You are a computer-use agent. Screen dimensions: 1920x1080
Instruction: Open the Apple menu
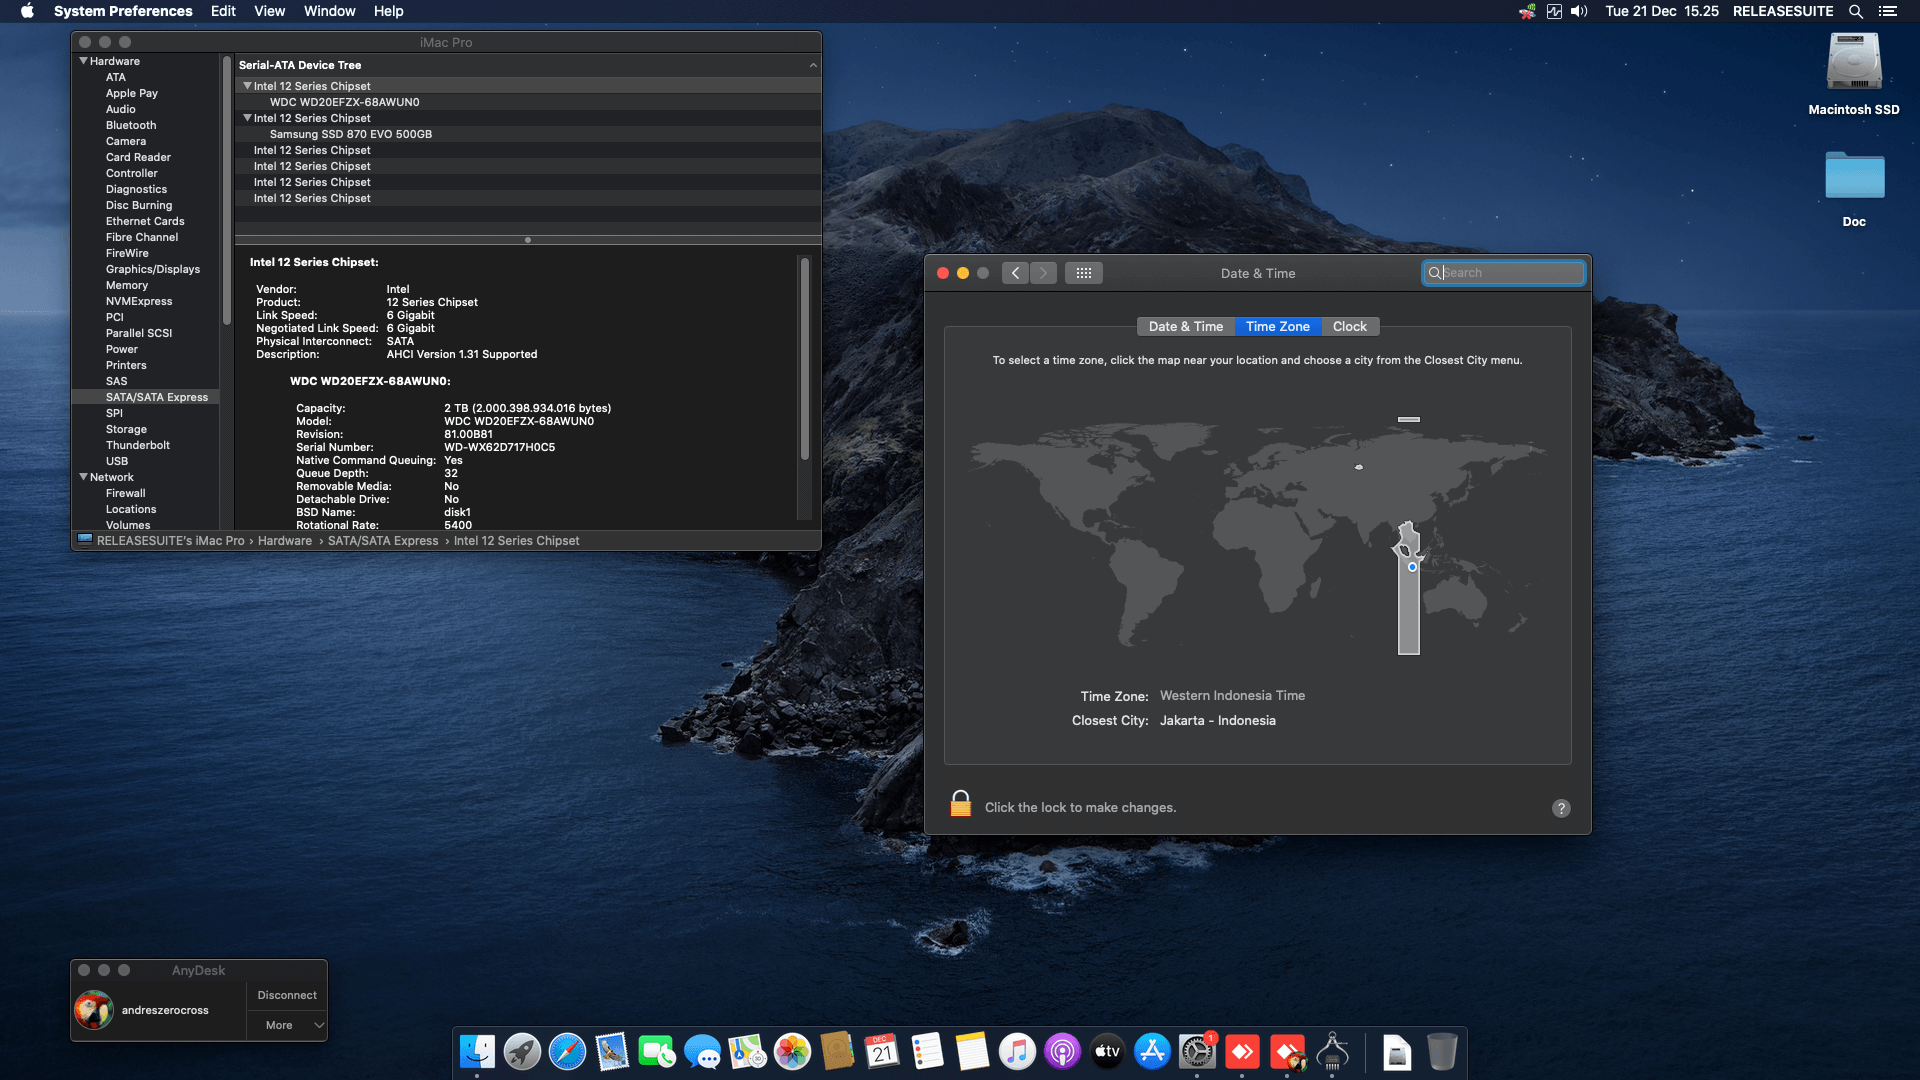tap(27, 11)
